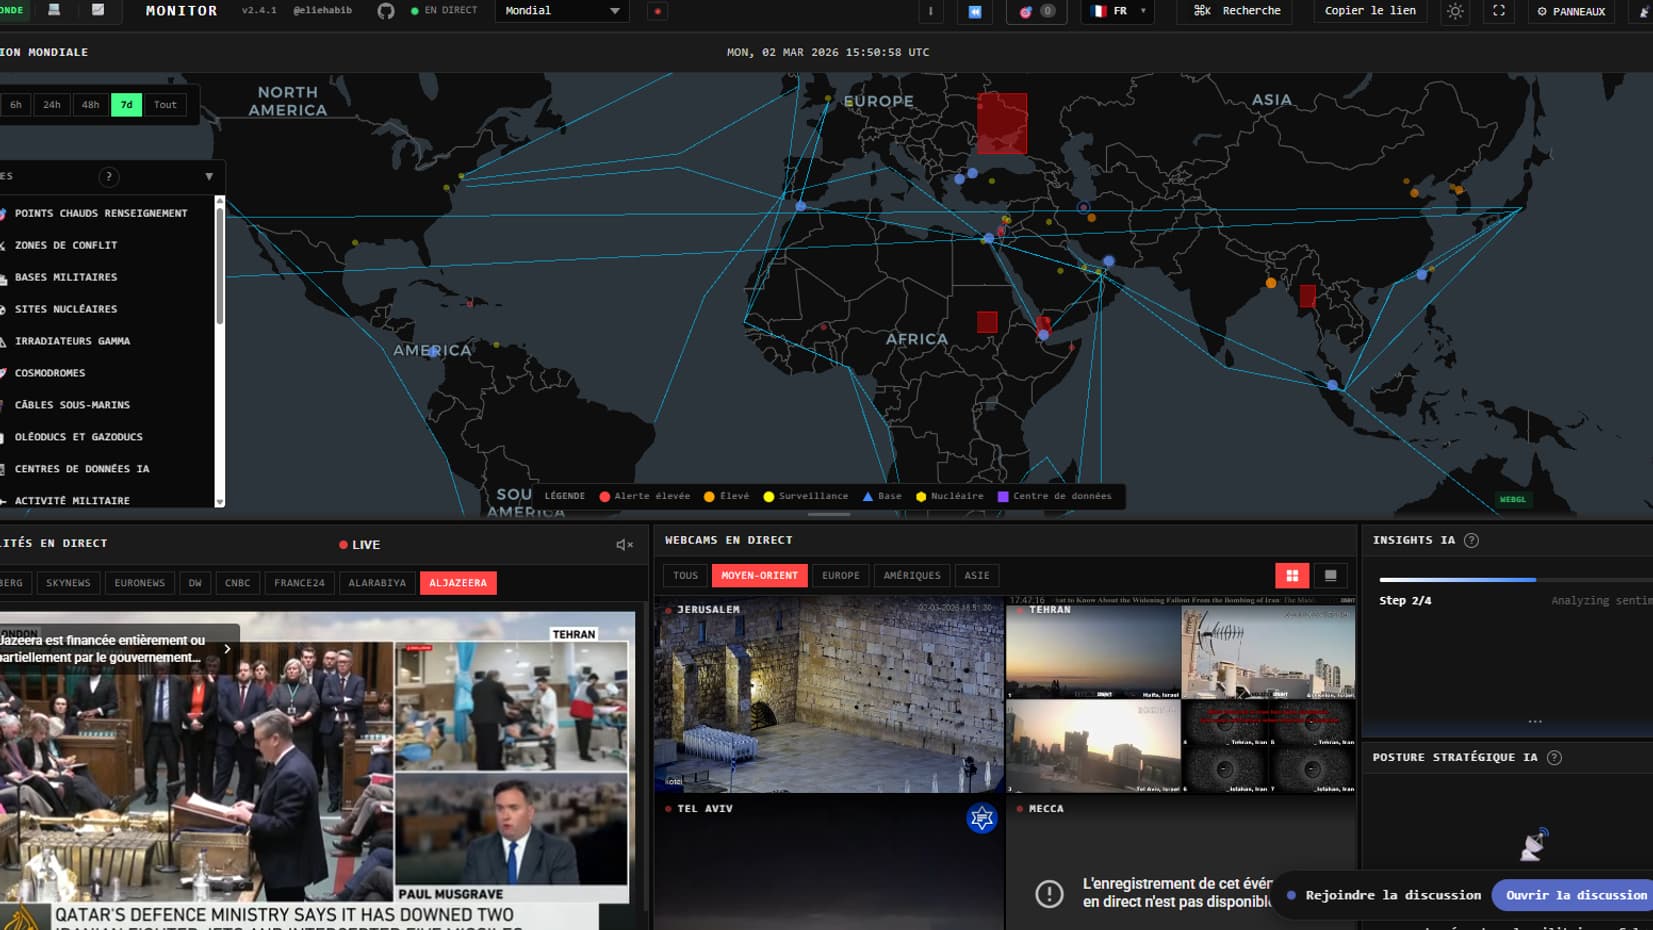The image size is (1653, 930).
Task: Select the 24h time range filter
Action: click(x=52, y=104)
